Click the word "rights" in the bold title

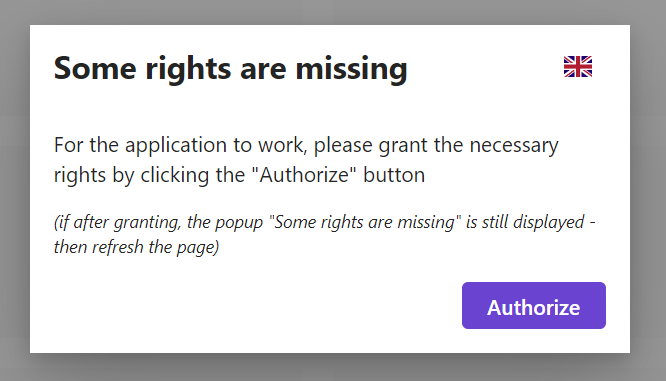coord(189,70)
